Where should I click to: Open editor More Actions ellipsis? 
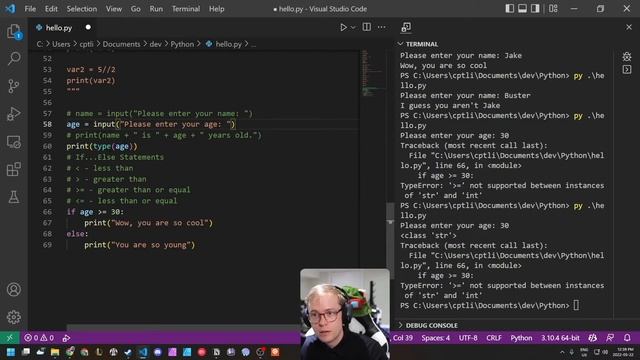[382, 27]
